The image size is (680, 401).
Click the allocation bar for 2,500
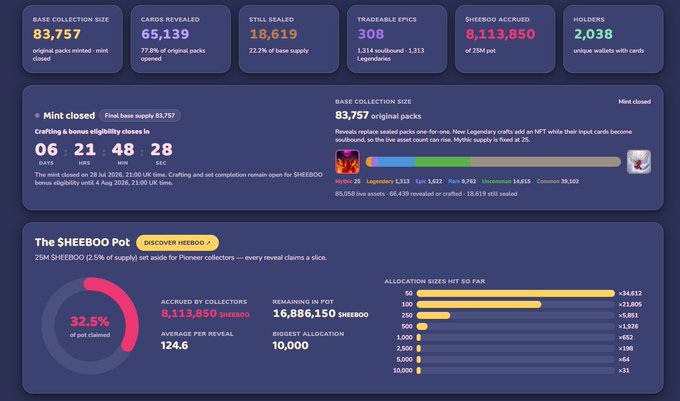click(x=516, y=349)
